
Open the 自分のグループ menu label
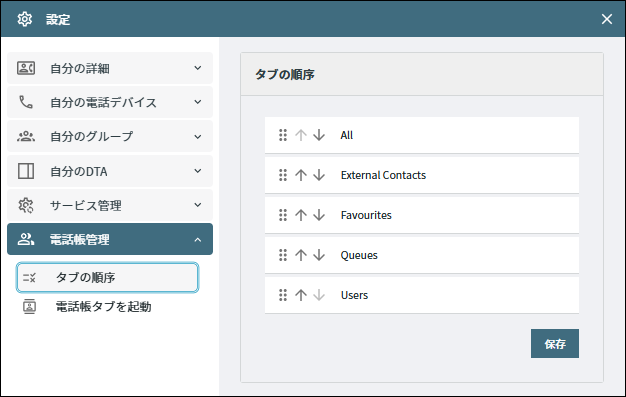(x=91, y=137)
